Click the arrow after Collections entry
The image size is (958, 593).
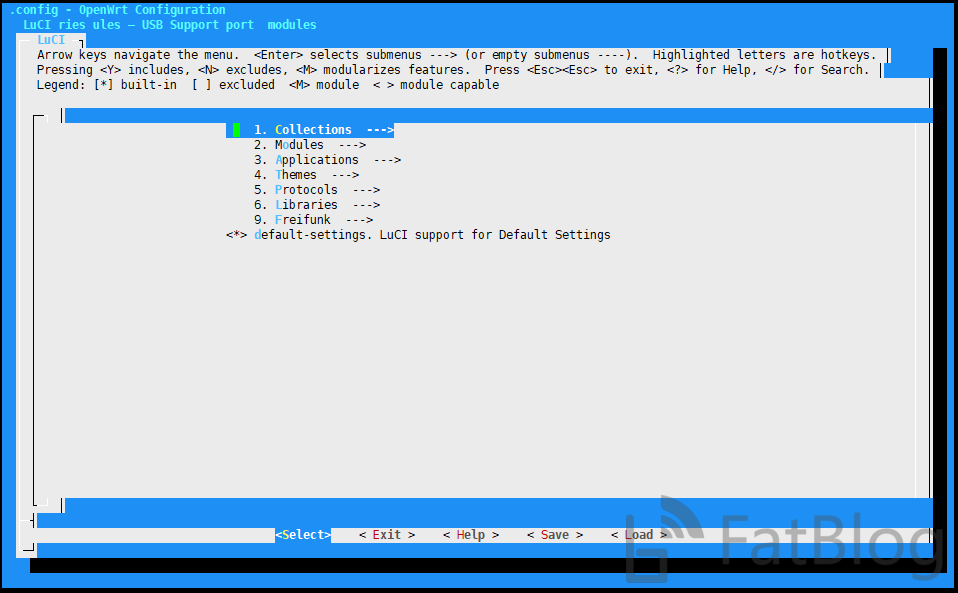point(380,129)
